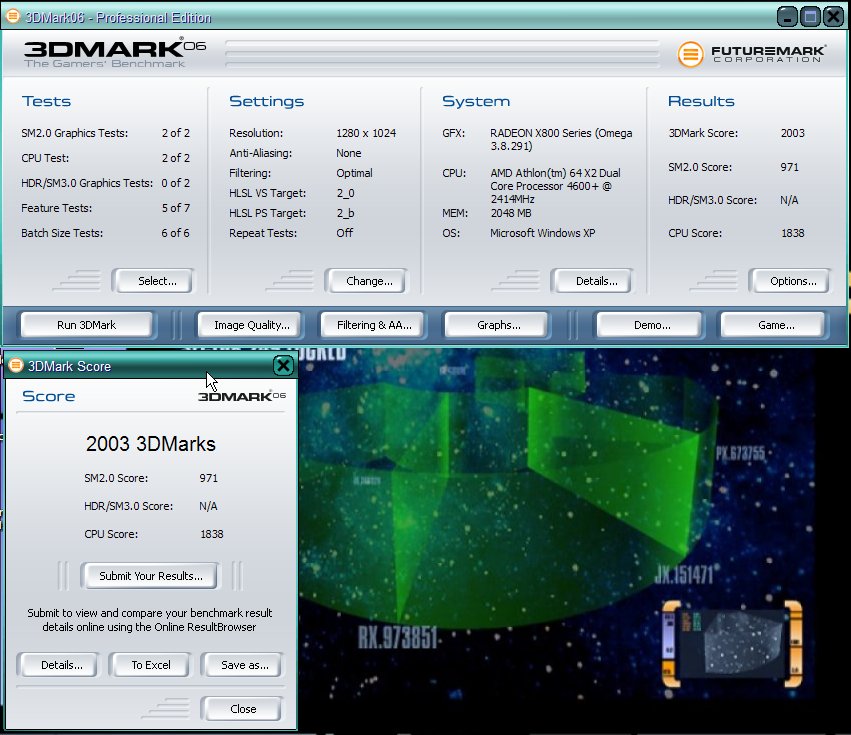Open the Graphs... tool
Viewport: 851px width, 735px height.
coord(496,325)
